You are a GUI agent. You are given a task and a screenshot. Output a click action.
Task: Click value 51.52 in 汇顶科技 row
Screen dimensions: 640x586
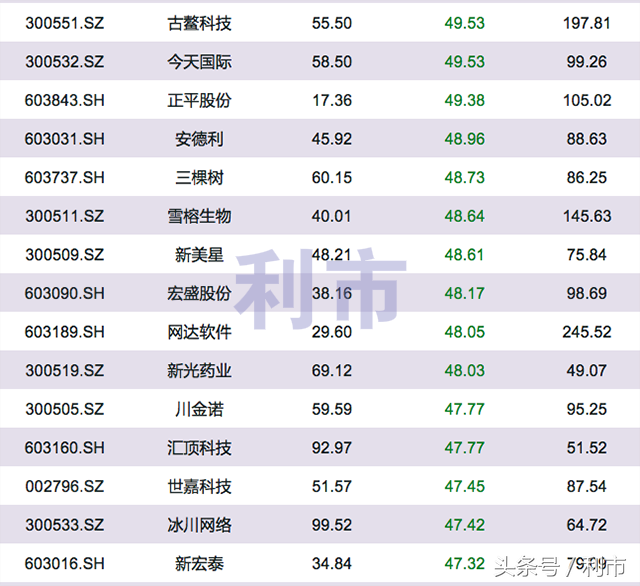[x=587, y=448]
